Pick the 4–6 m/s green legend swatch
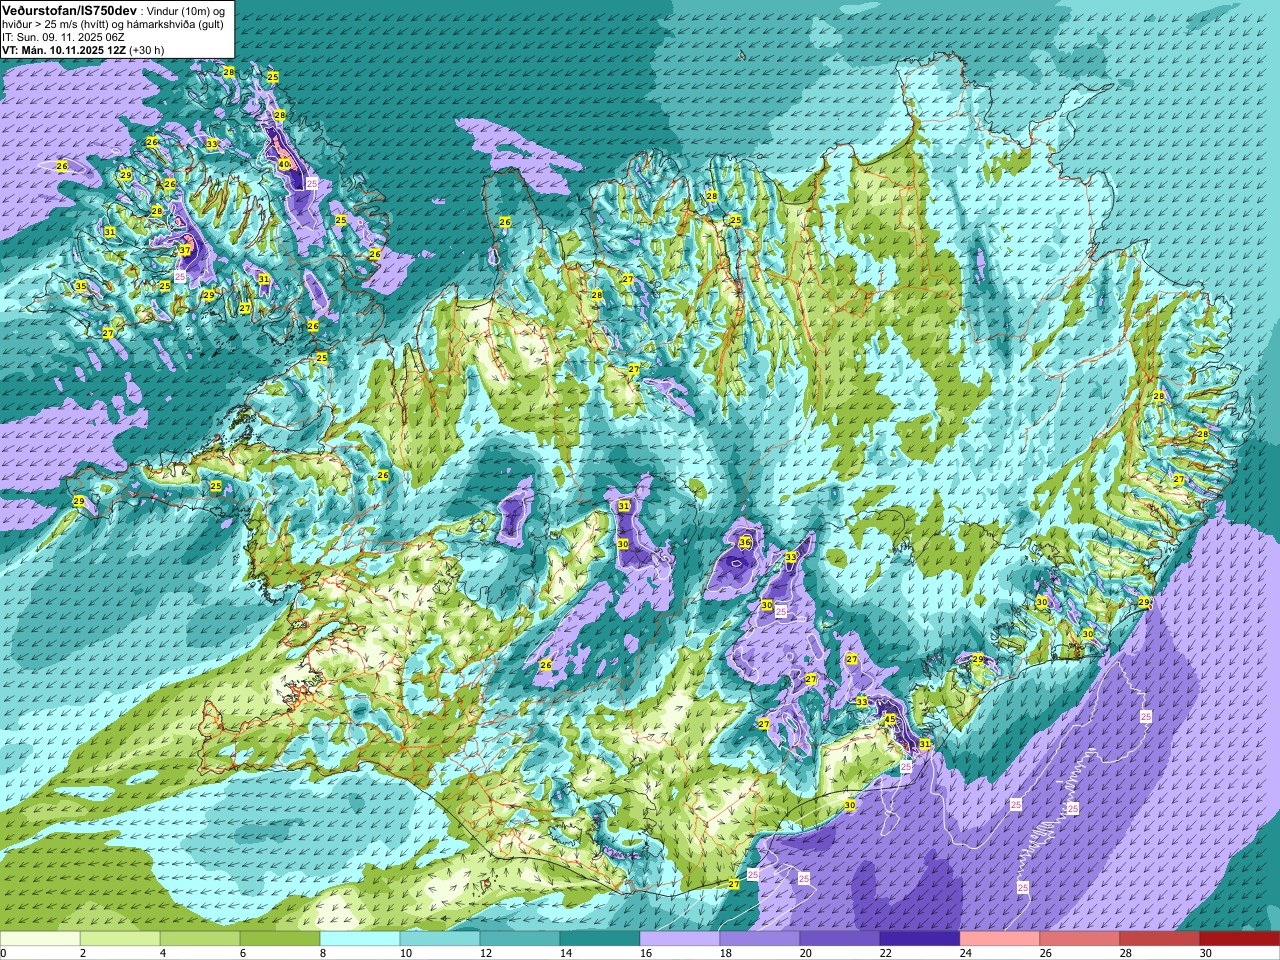 click(200, 939)
